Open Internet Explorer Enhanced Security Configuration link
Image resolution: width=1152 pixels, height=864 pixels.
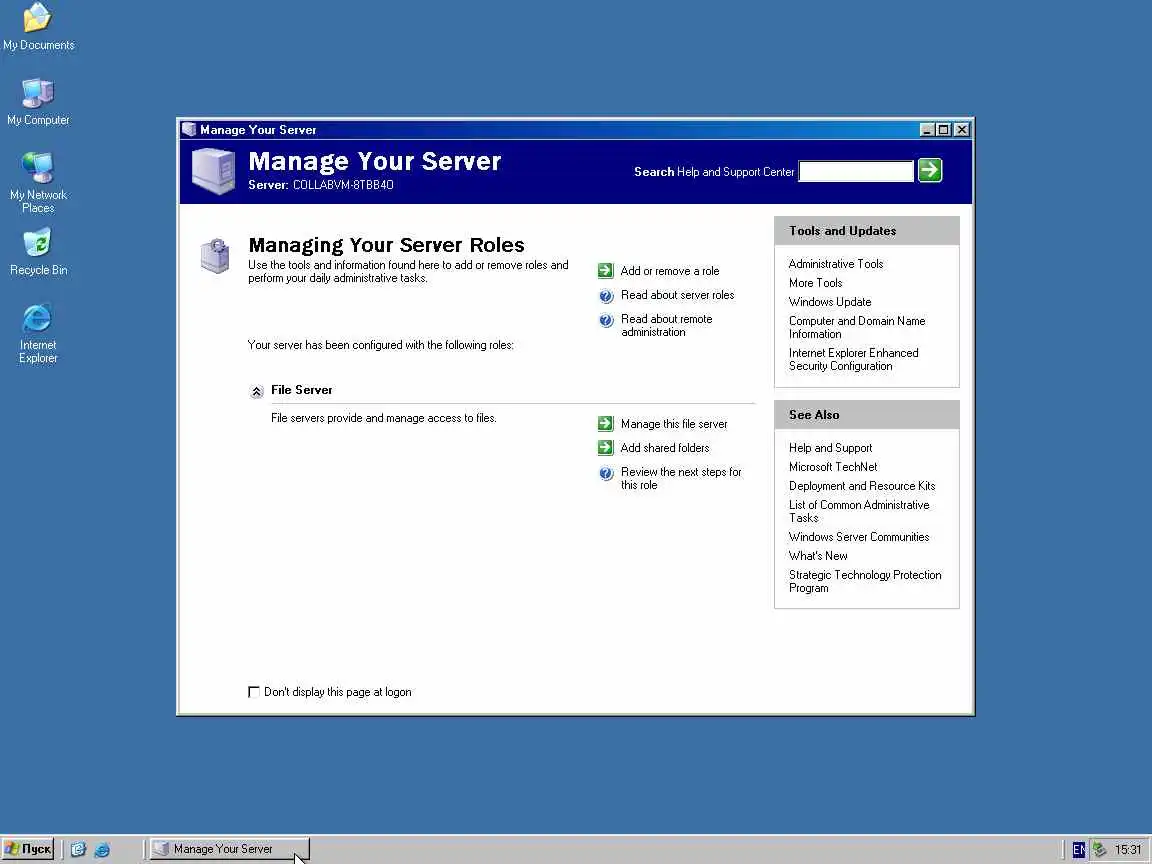coord(854,359)
